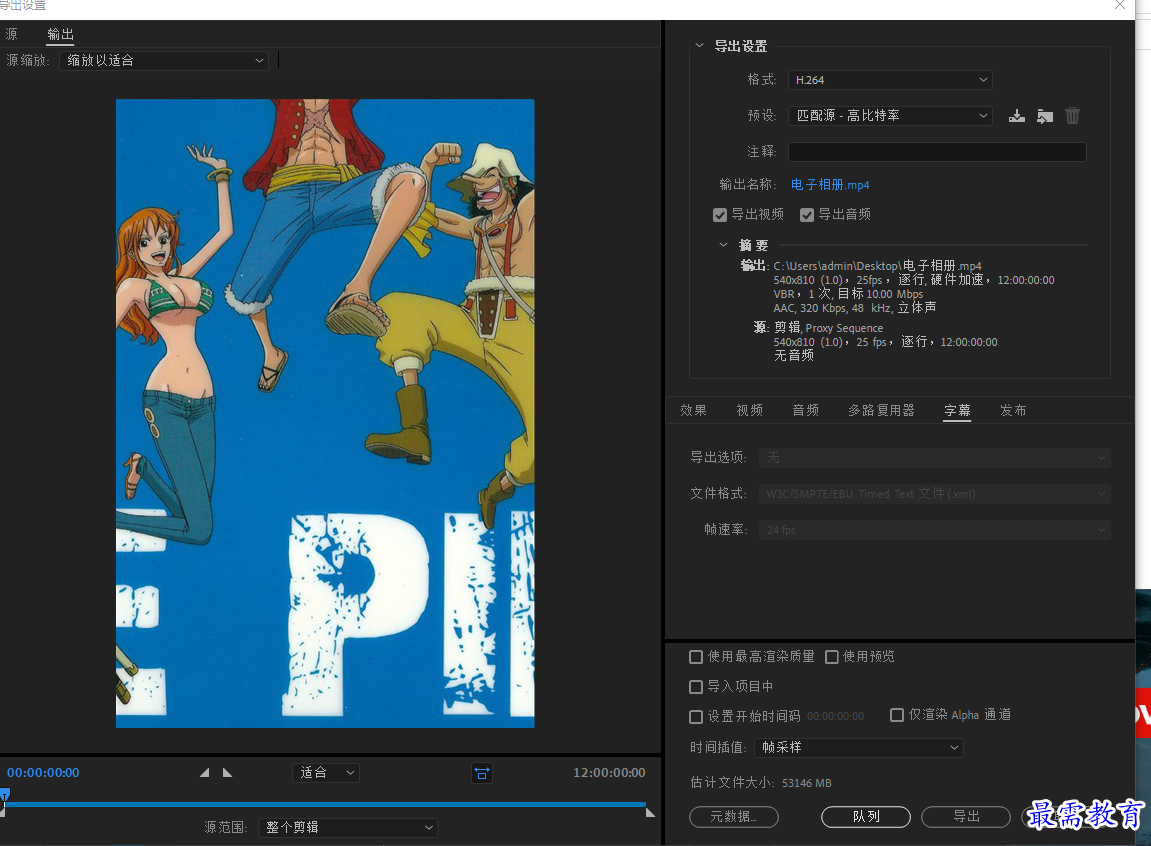Click the 电子相册.mp4 output name link
The image size is (1151, 846).
[x=829, y=185]
